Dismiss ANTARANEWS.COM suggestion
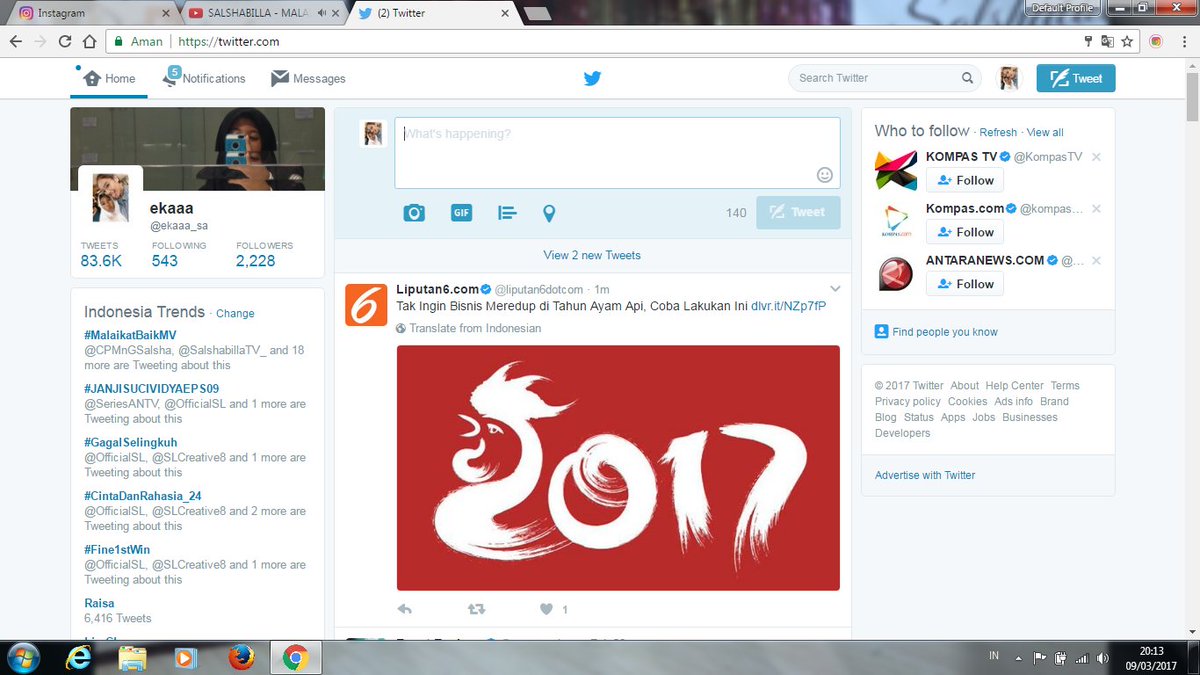 click(1096, 261)
